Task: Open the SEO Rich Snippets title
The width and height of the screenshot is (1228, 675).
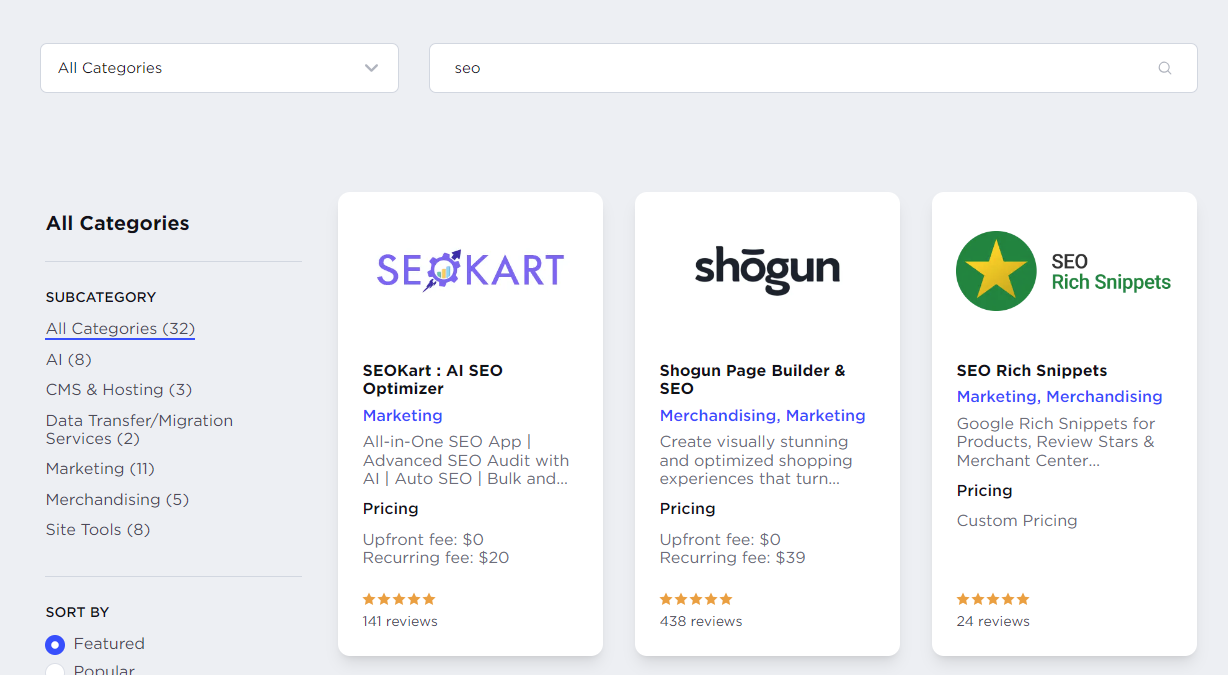Action: [x=1032, y=370]
